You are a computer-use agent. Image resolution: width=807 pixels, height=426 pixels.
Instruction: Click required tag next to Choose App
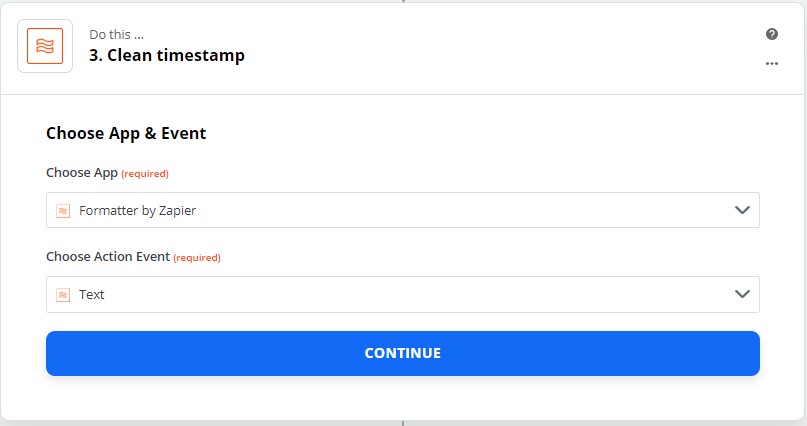coord(145,174)
